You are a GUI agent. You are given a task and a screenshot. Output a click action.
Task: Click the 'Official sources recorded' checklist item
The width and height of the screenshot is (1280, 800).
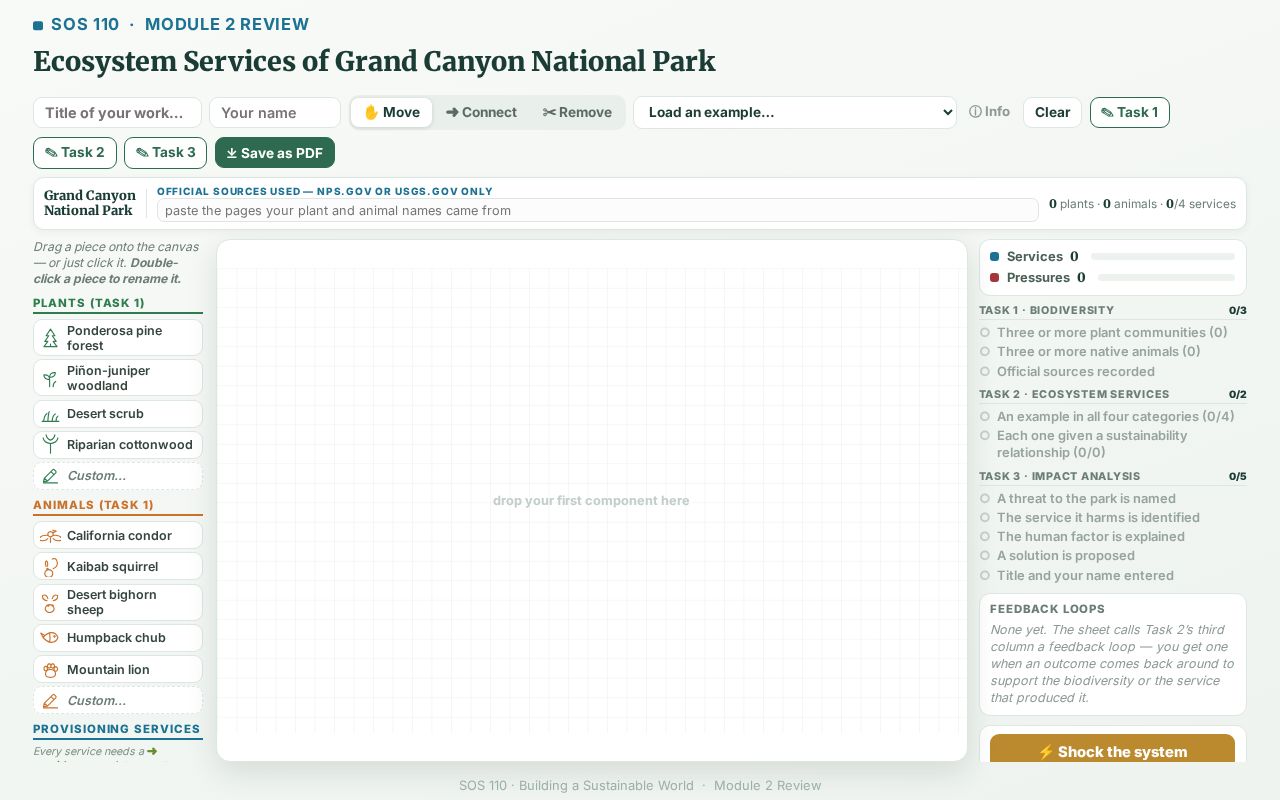pyautogui.click(x=1112, y=372)
